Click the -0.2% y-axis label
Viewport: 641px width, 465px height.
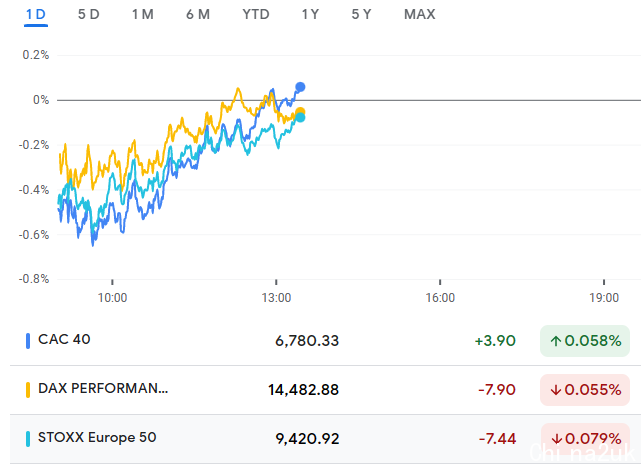coord(34,145)
